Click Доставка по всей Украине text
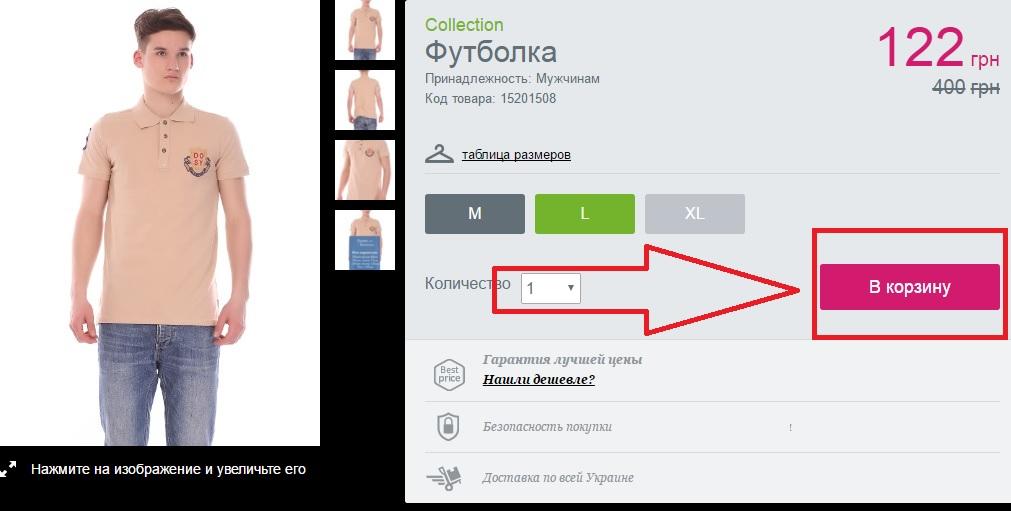The height and width of the screenshot is (511, 1011). [558, 478]
